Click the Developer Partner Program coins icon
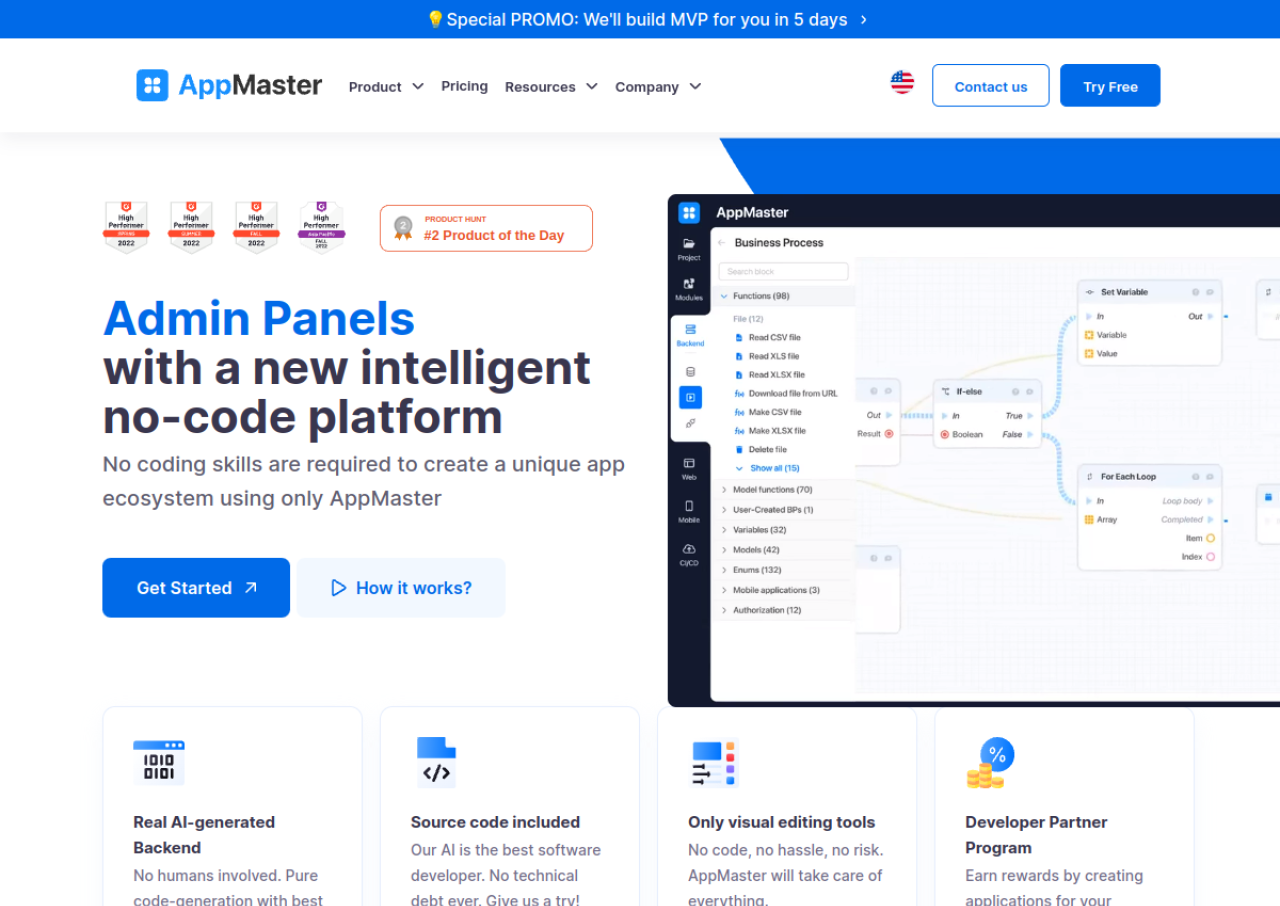1280x906 pixels. [x=990, y=763]
